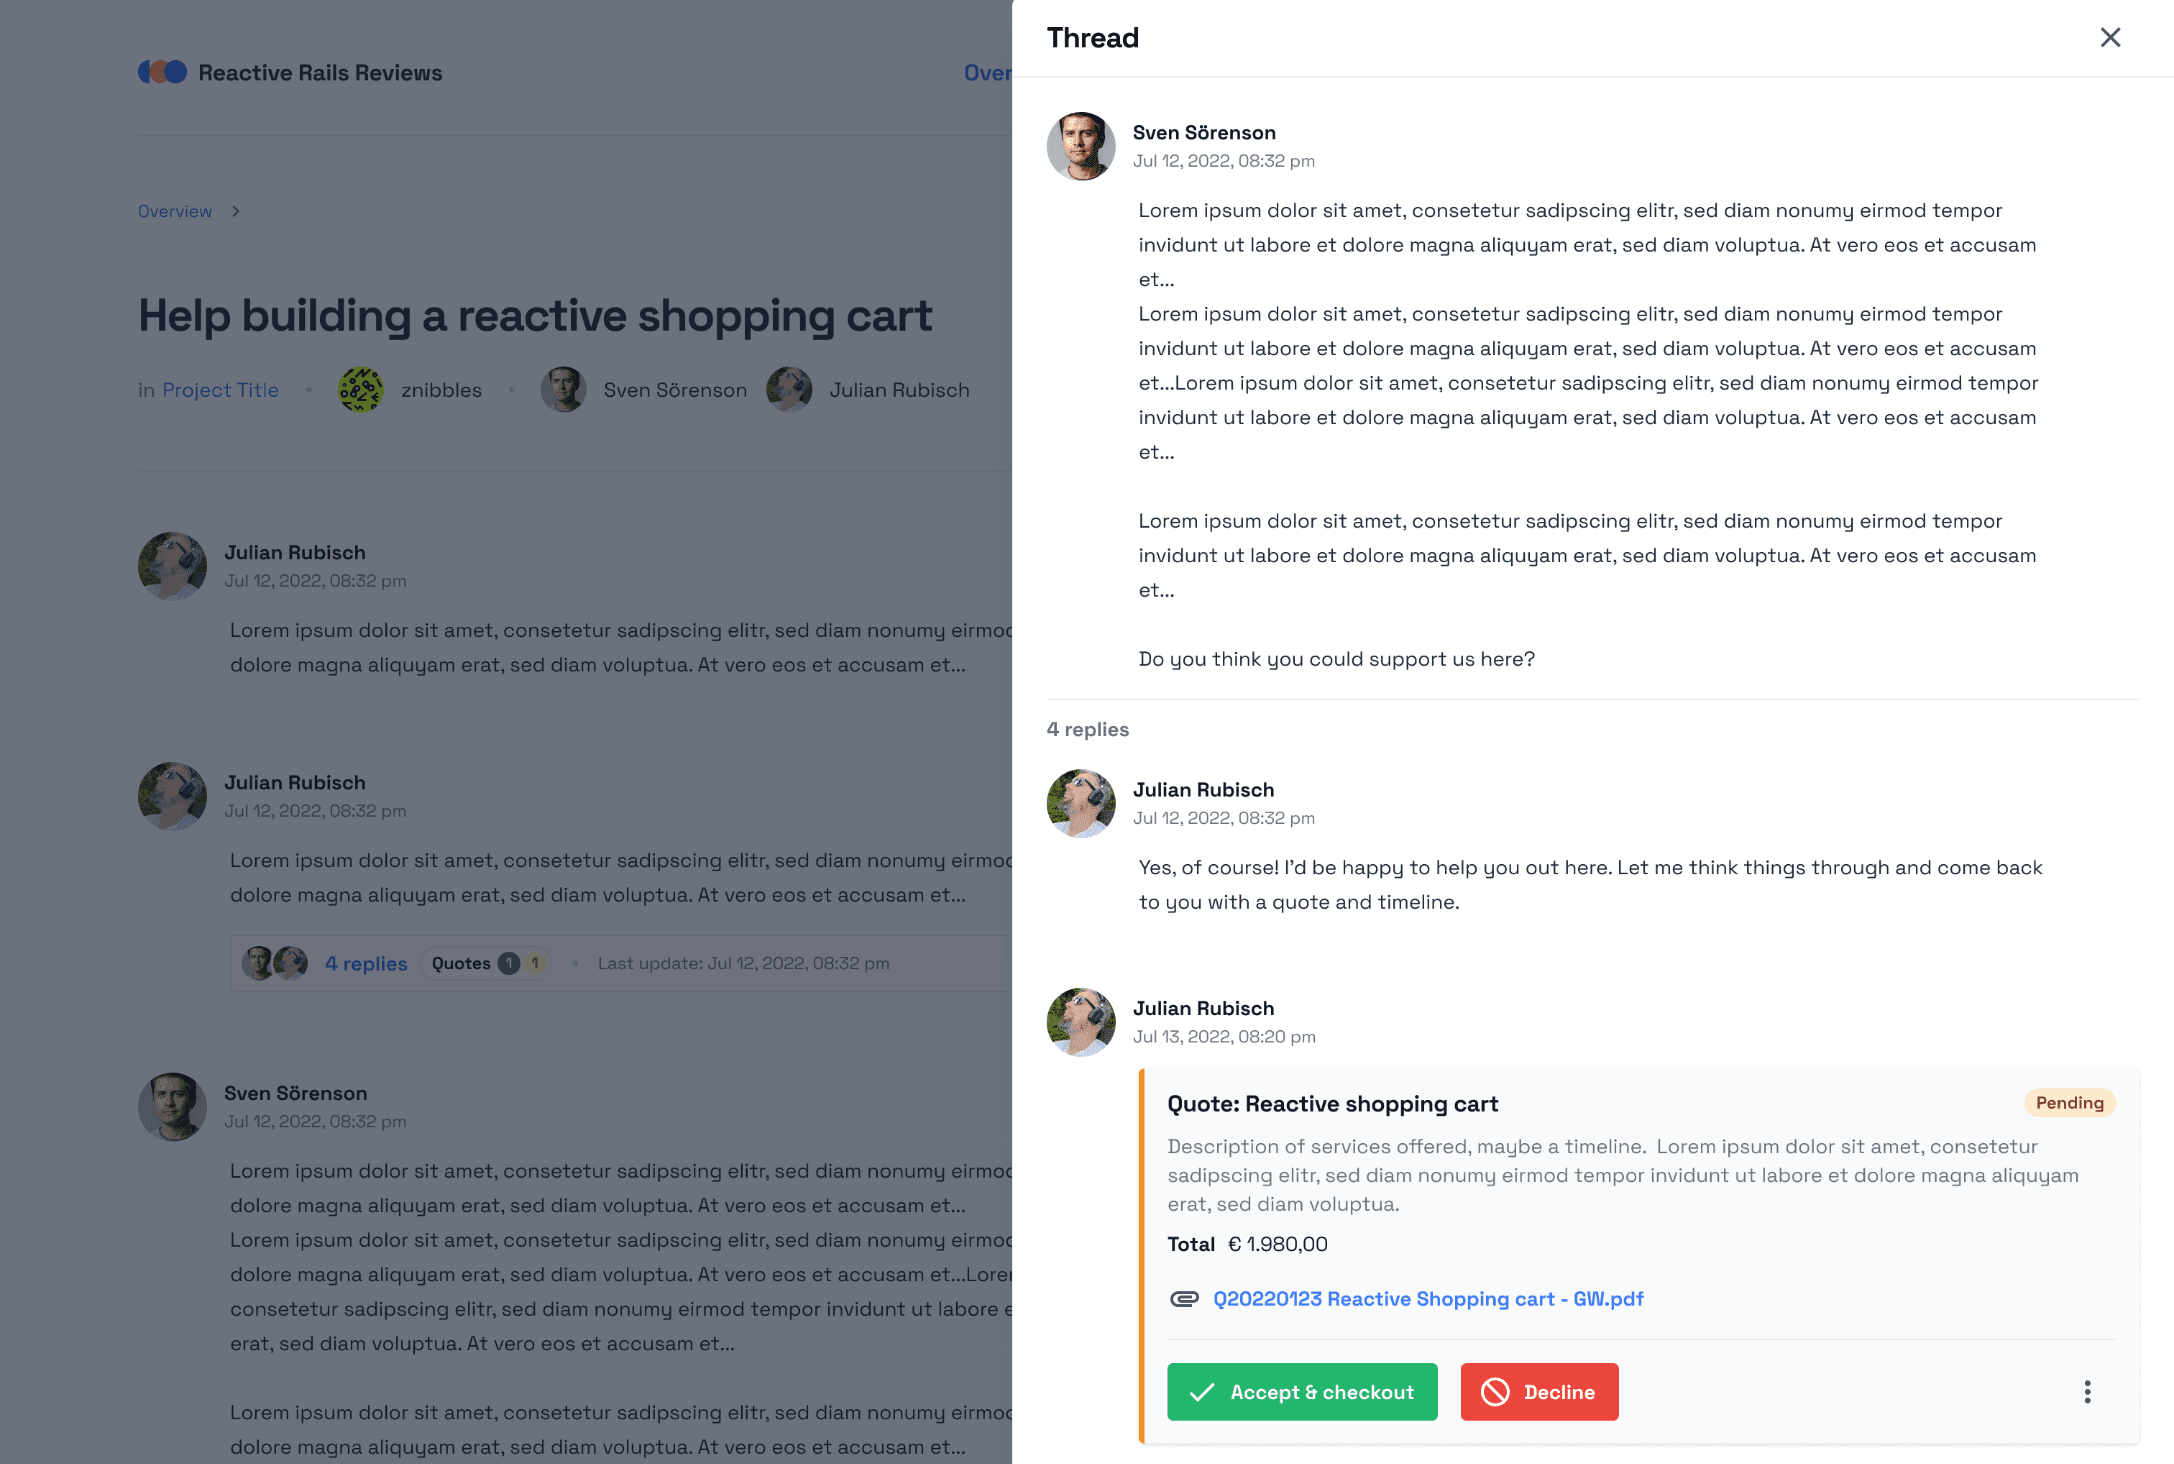The height and width of the screenshot is (1464, 2174).
Task: Click the stacked reply avatars beside 4 replies
Action: point(275,964)
